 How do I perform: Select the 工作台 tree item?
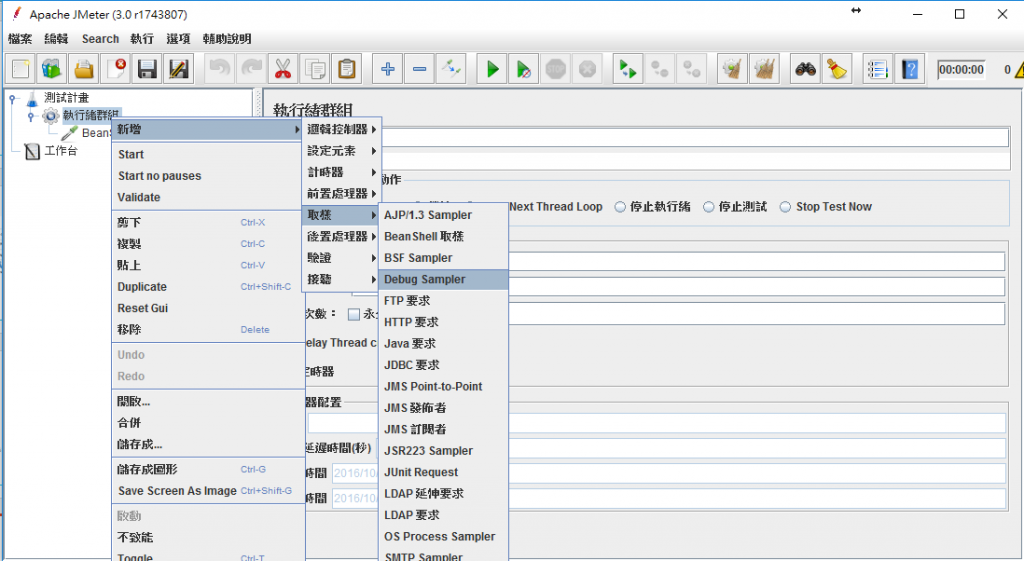pos(61,152)
